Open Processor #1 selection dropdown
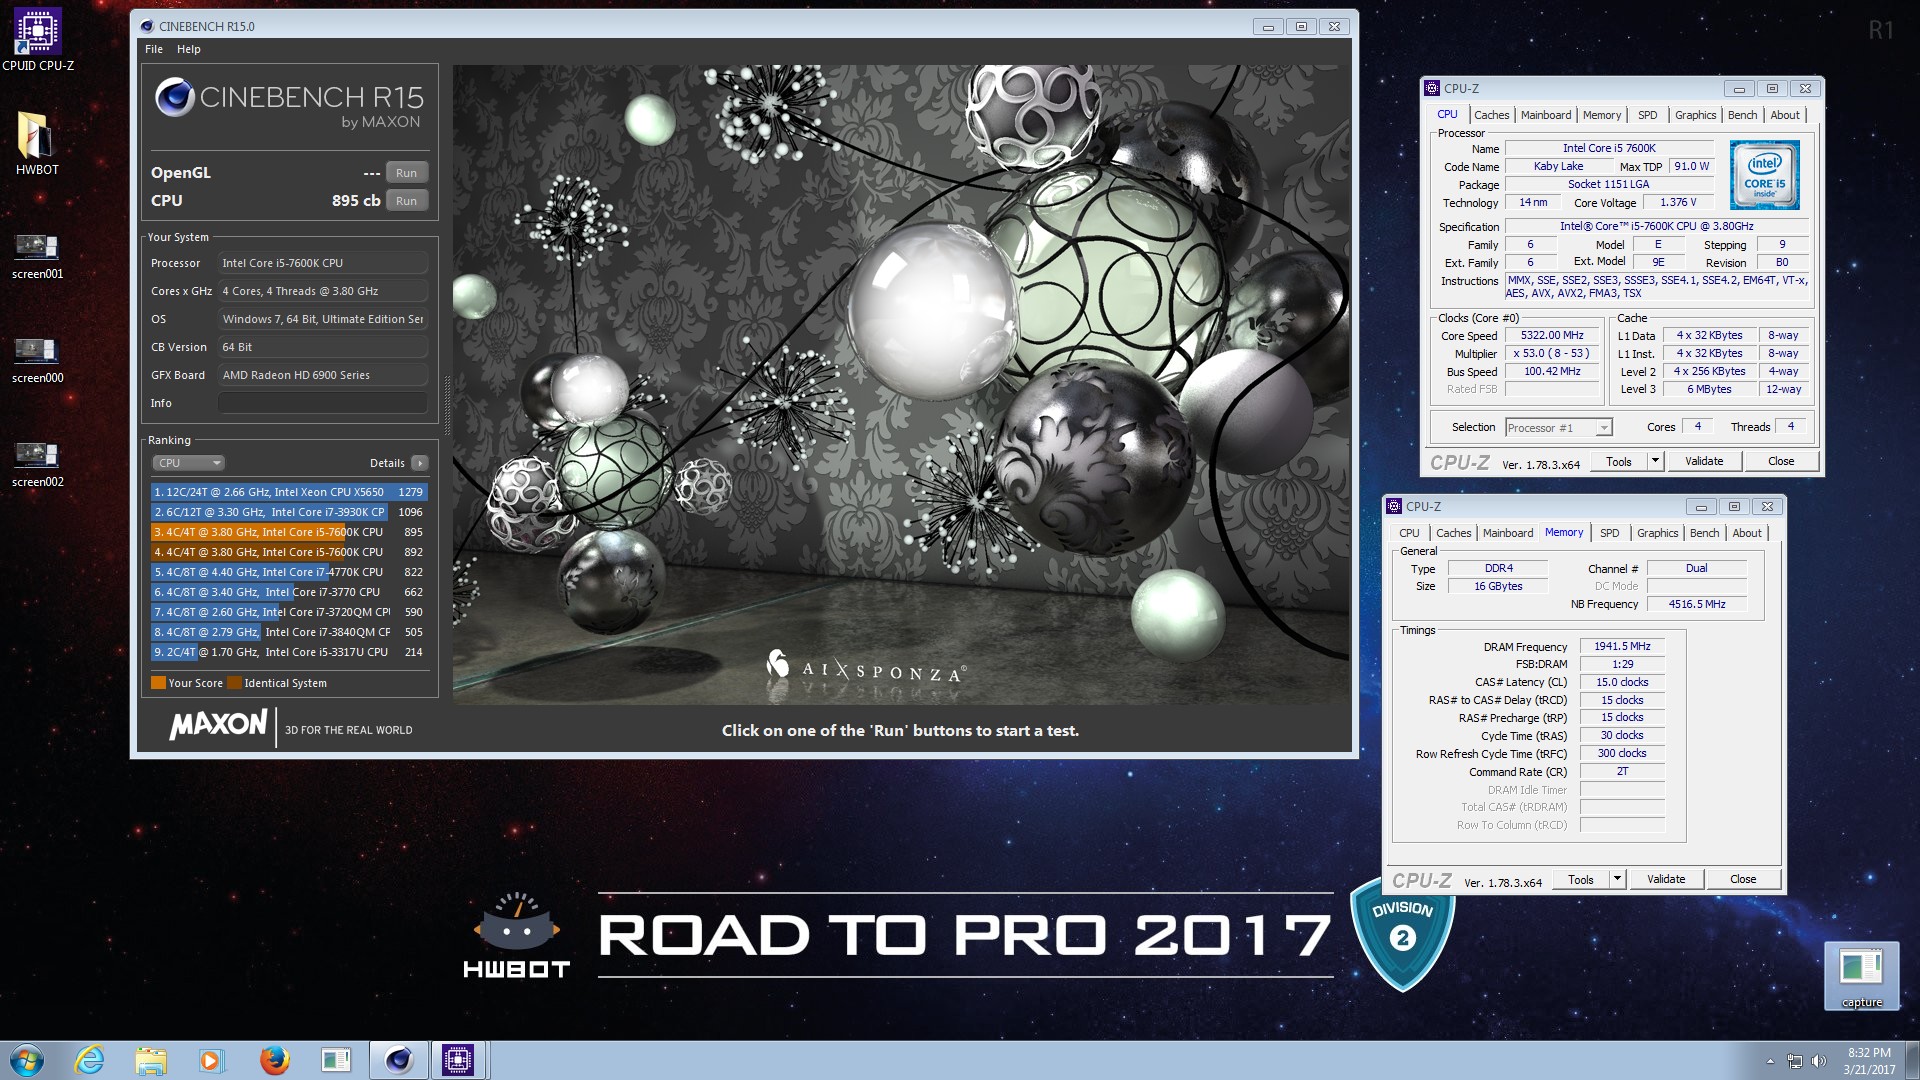Screen dimensions: 1920x1080 (x=1558, y=428)
